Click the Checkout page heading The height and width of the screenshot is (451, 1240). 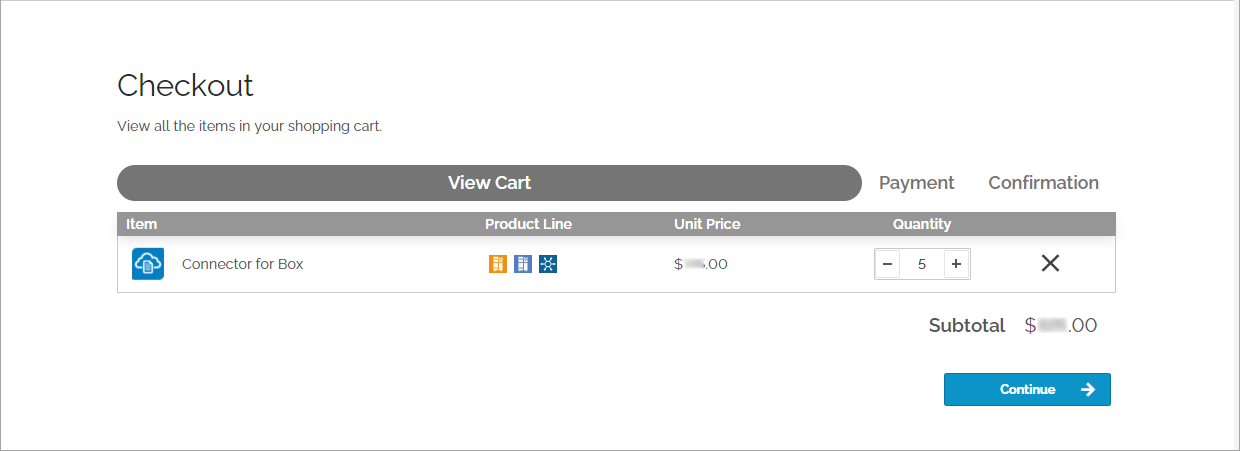click(186, 86)
